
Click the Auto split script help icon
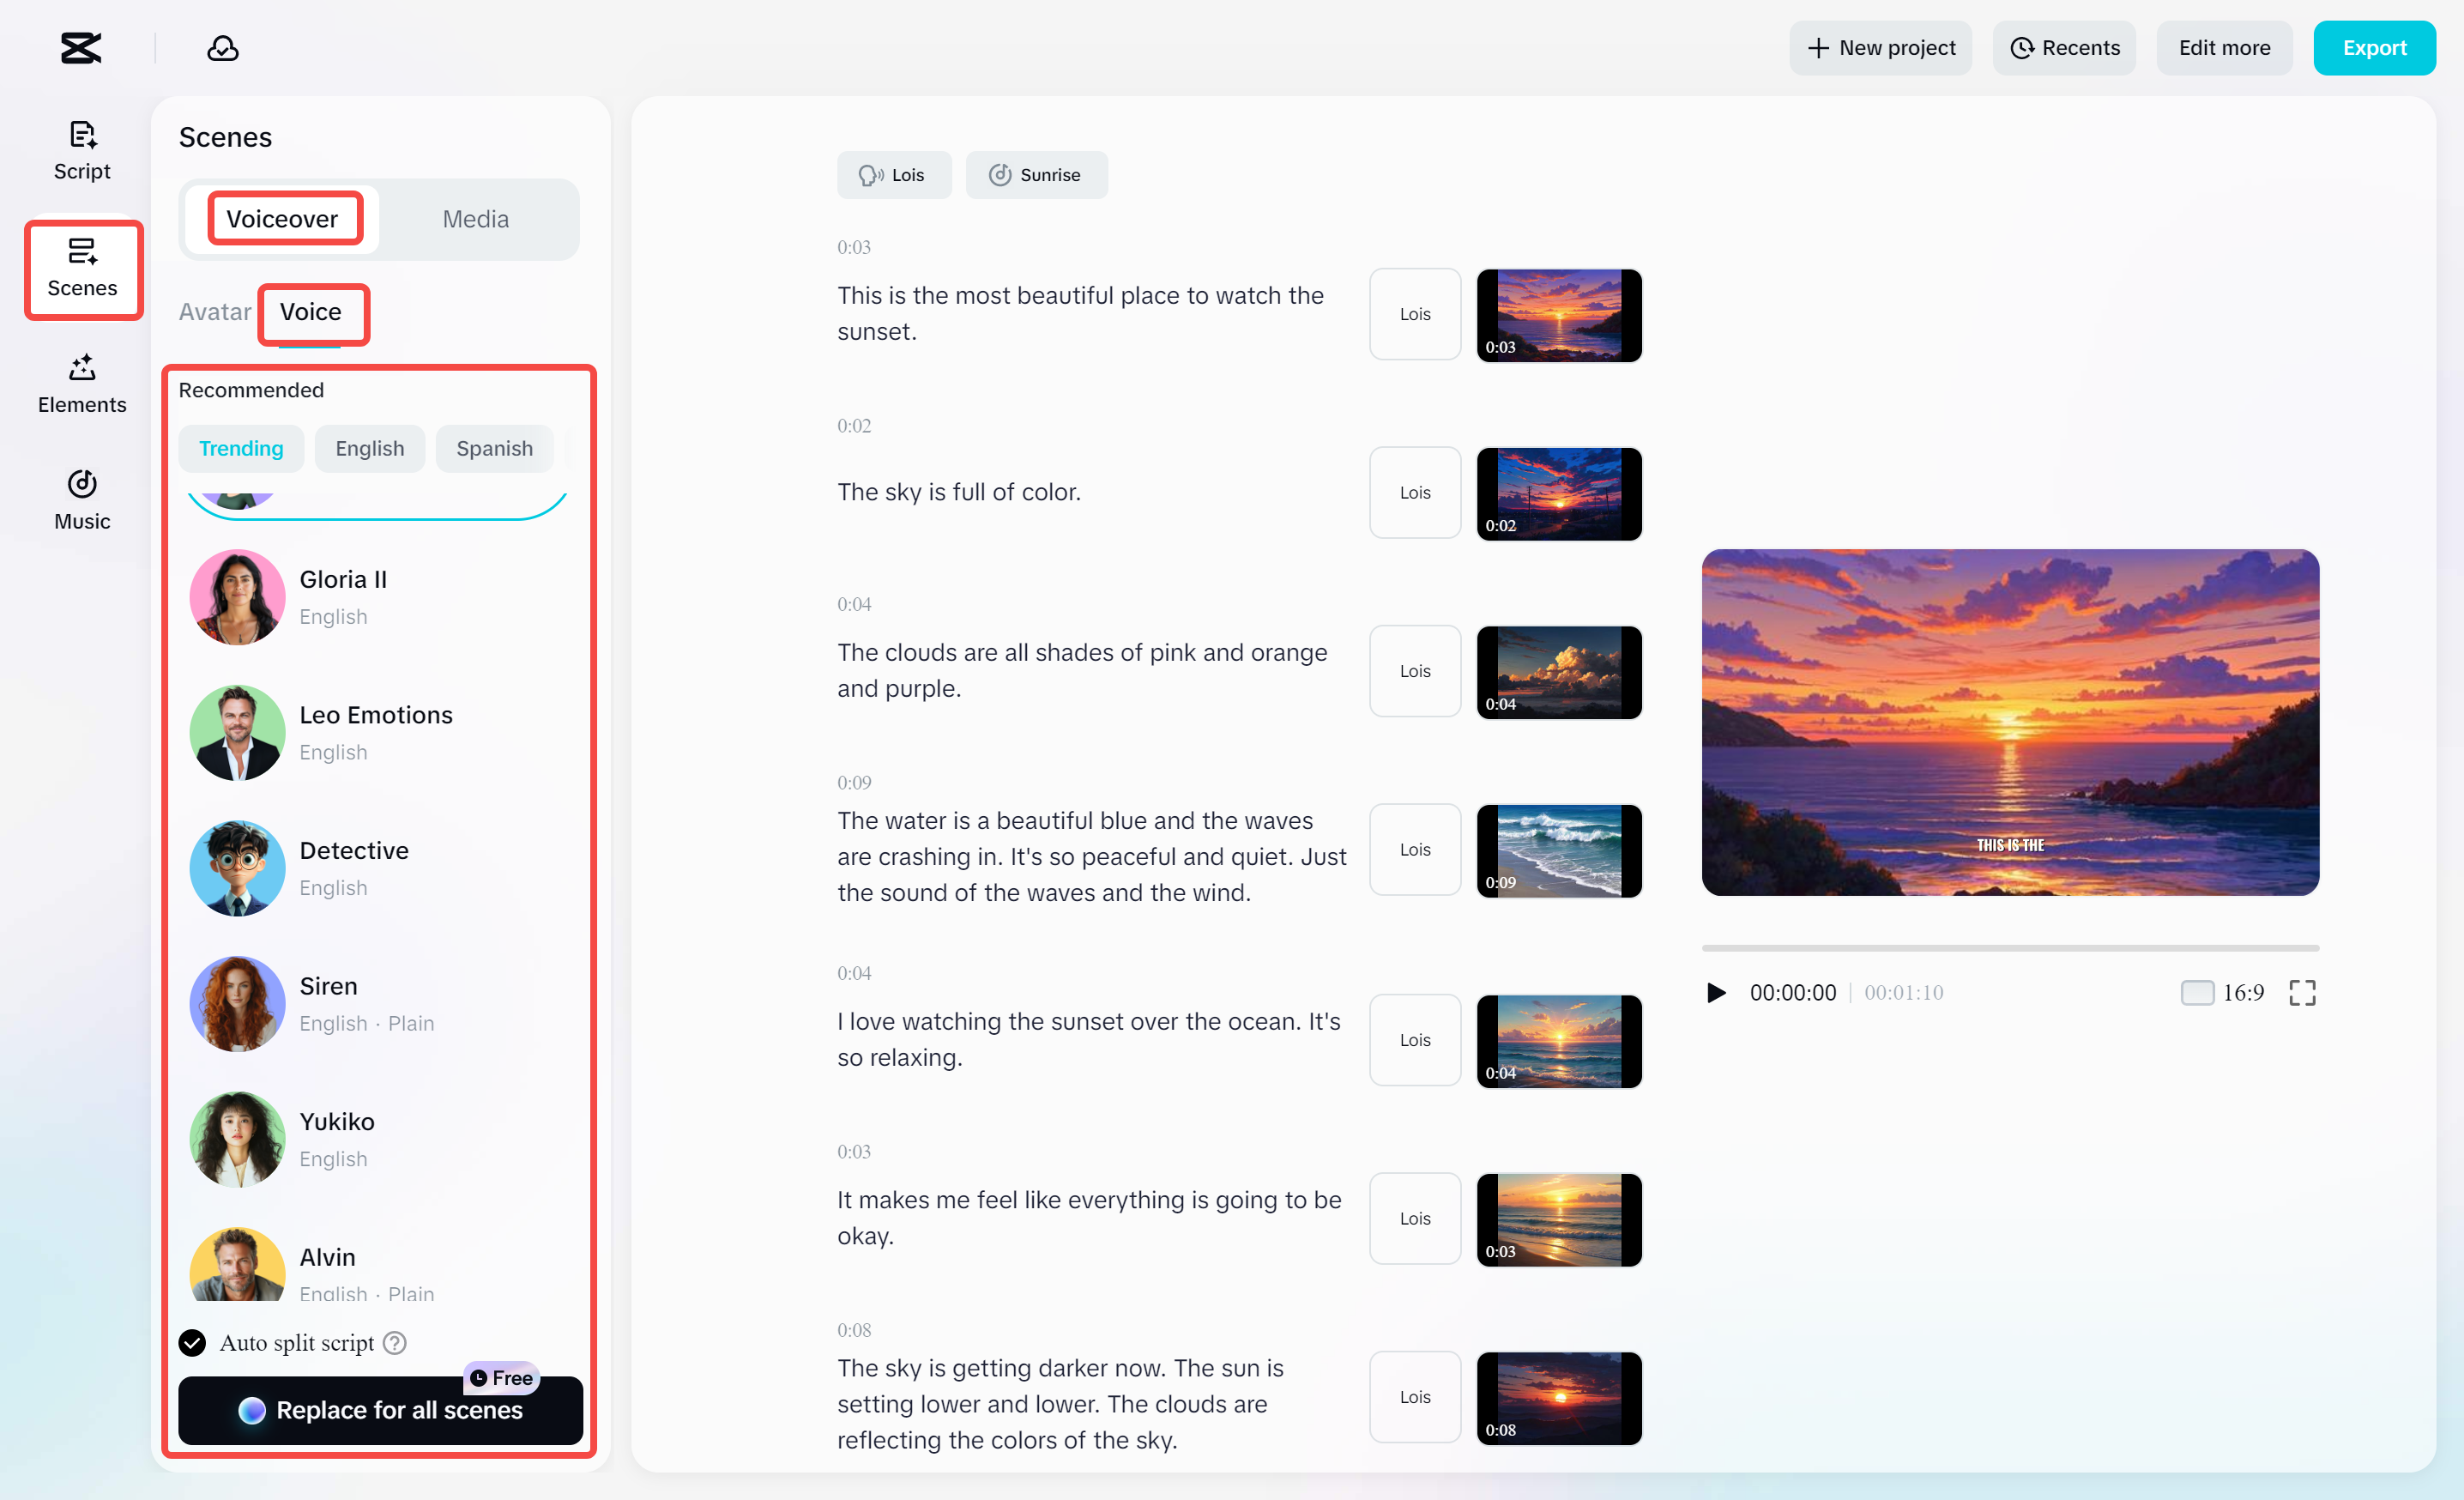393,1343
